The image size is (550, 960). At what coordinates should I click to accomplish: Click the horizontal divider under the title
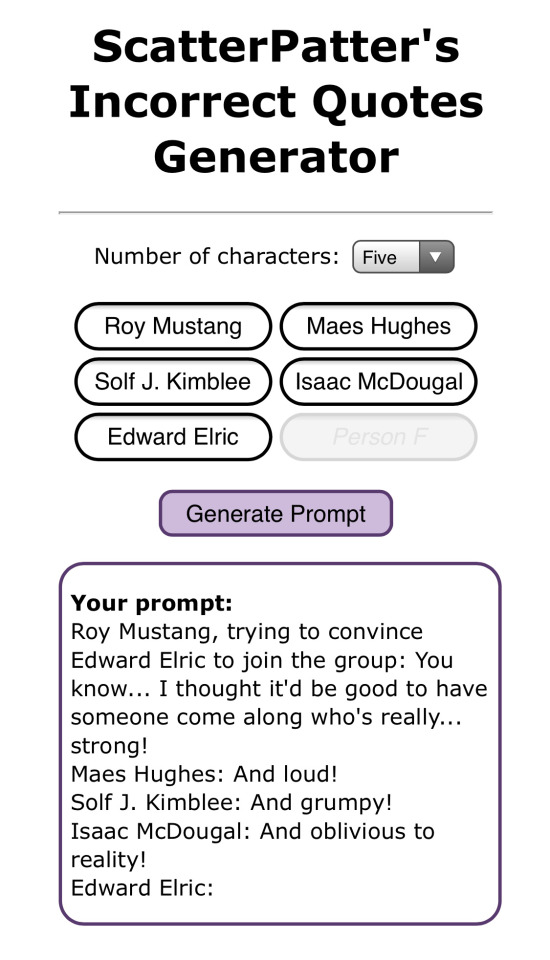point(276,212)
